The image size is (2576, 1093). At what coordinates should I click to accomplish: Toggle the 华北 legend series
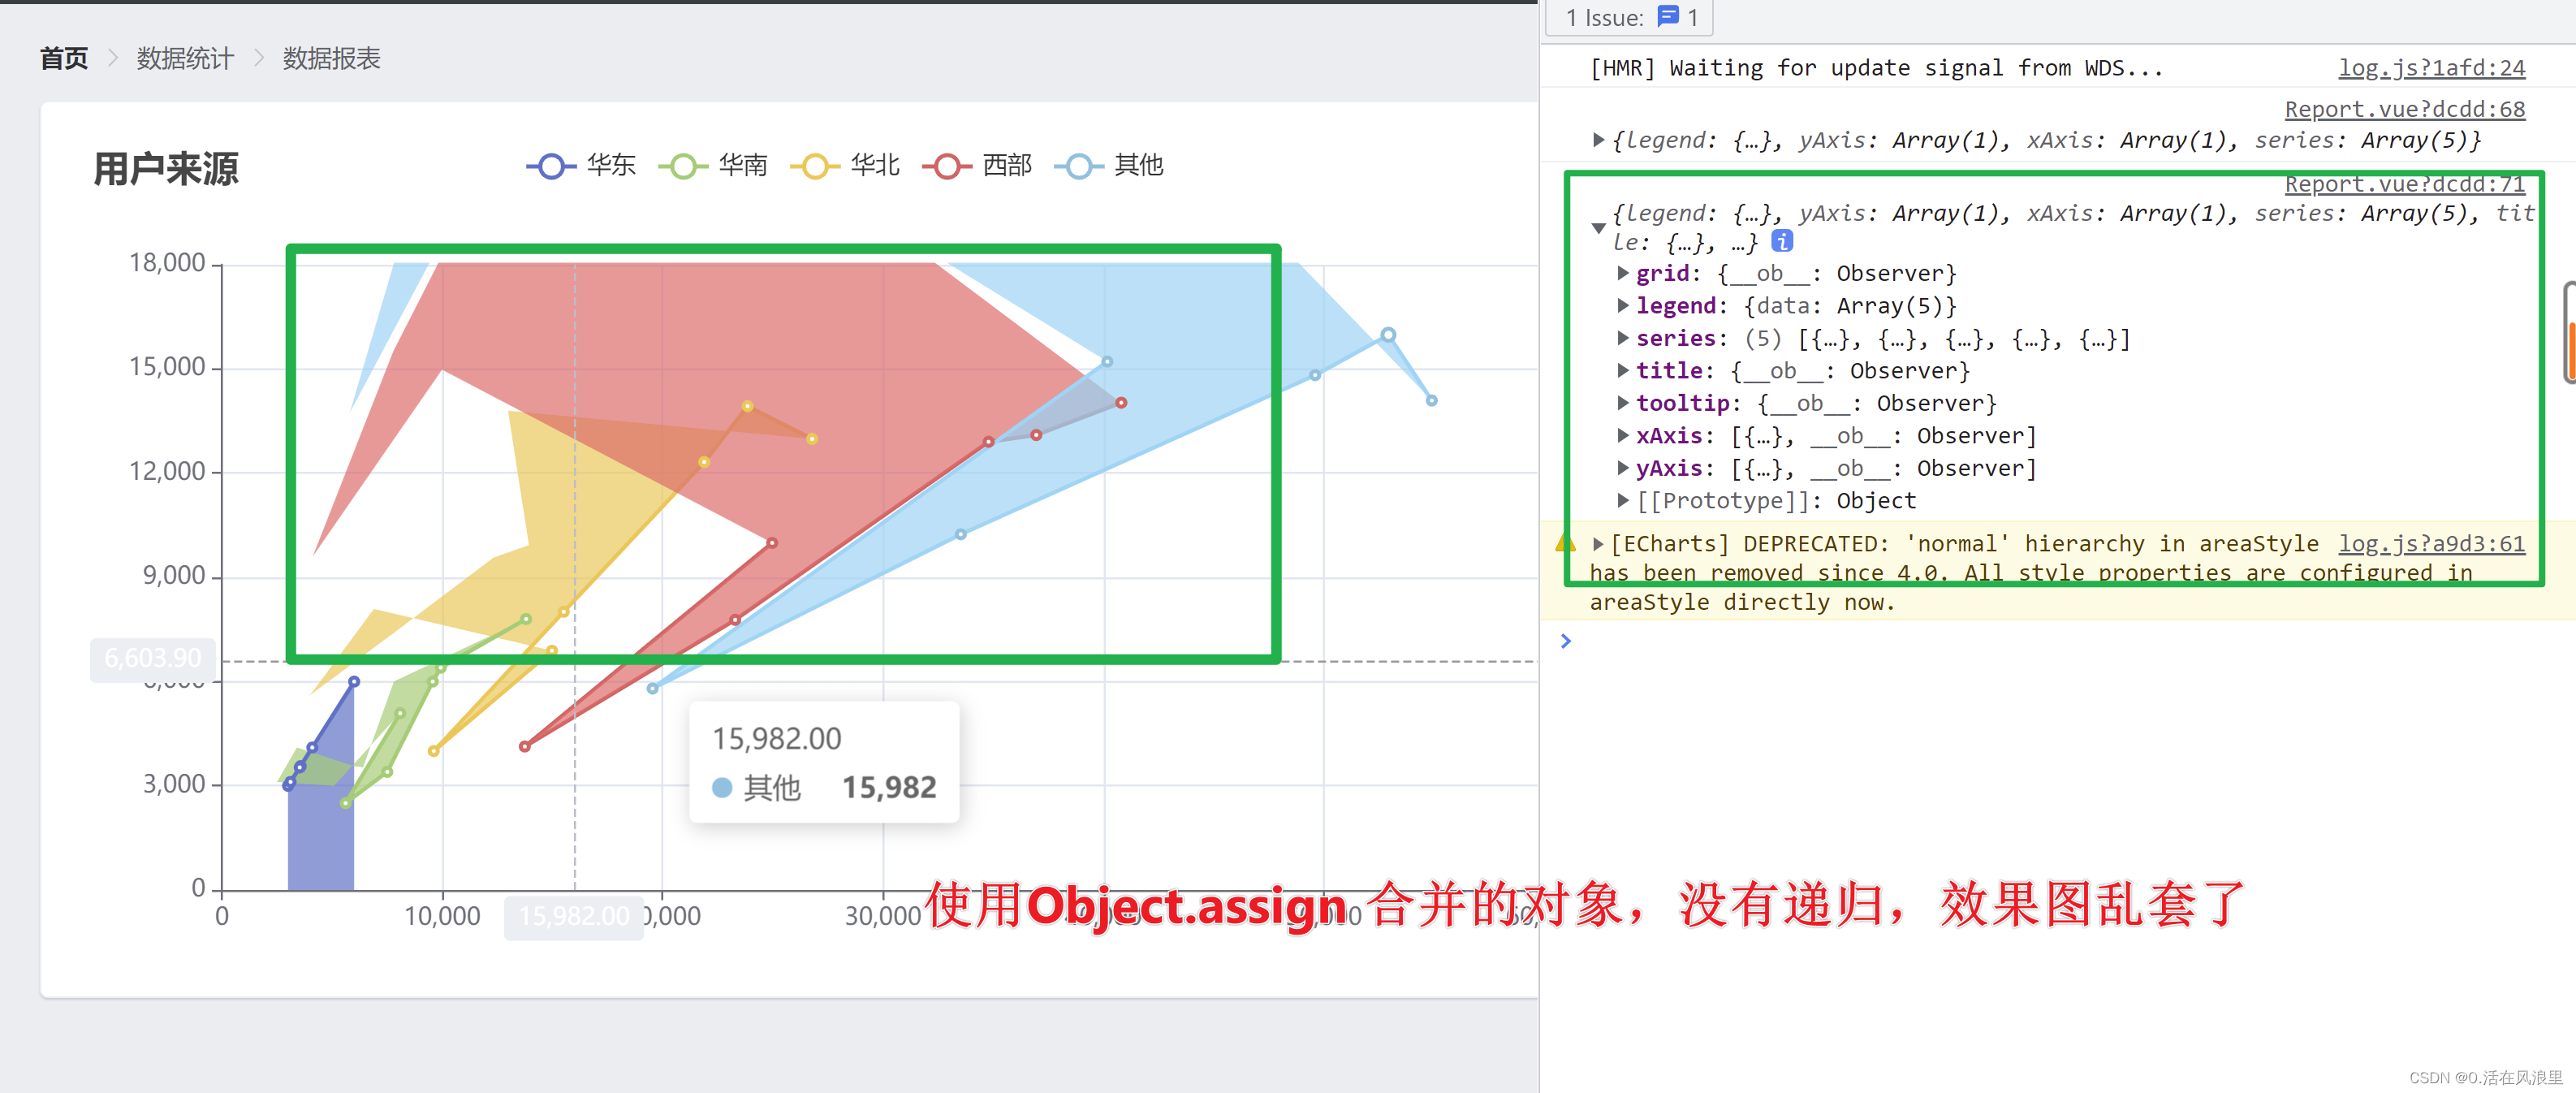coord(845,165)
